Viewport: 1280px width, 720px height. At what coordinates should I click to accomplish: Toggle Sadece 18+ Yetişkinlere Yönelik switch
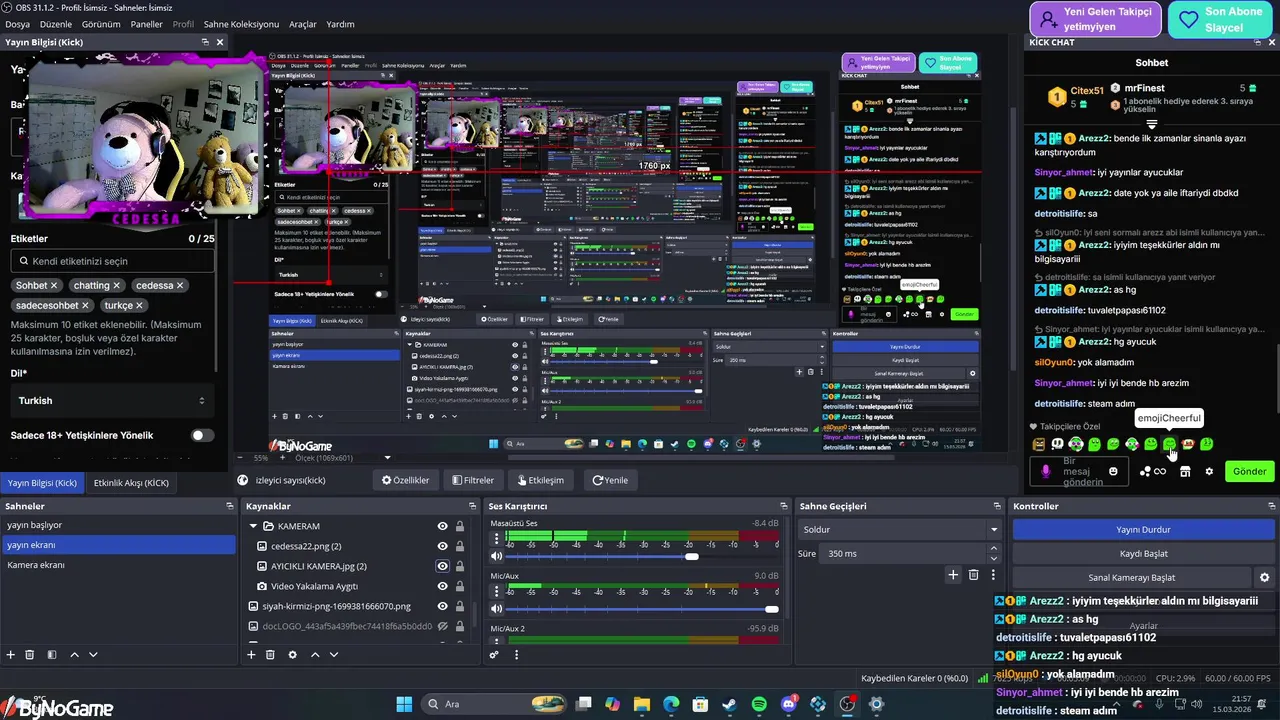[202, 435]
